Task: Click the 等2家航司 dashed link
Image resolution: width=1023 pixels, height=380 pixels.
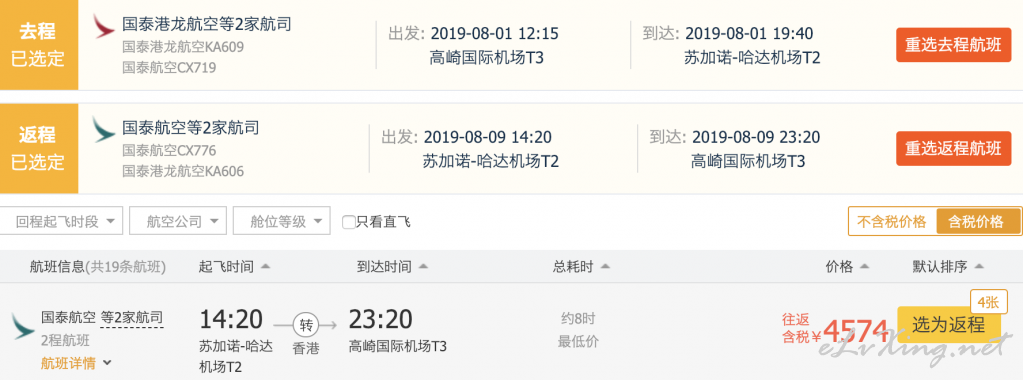Action: pos(131,319)
